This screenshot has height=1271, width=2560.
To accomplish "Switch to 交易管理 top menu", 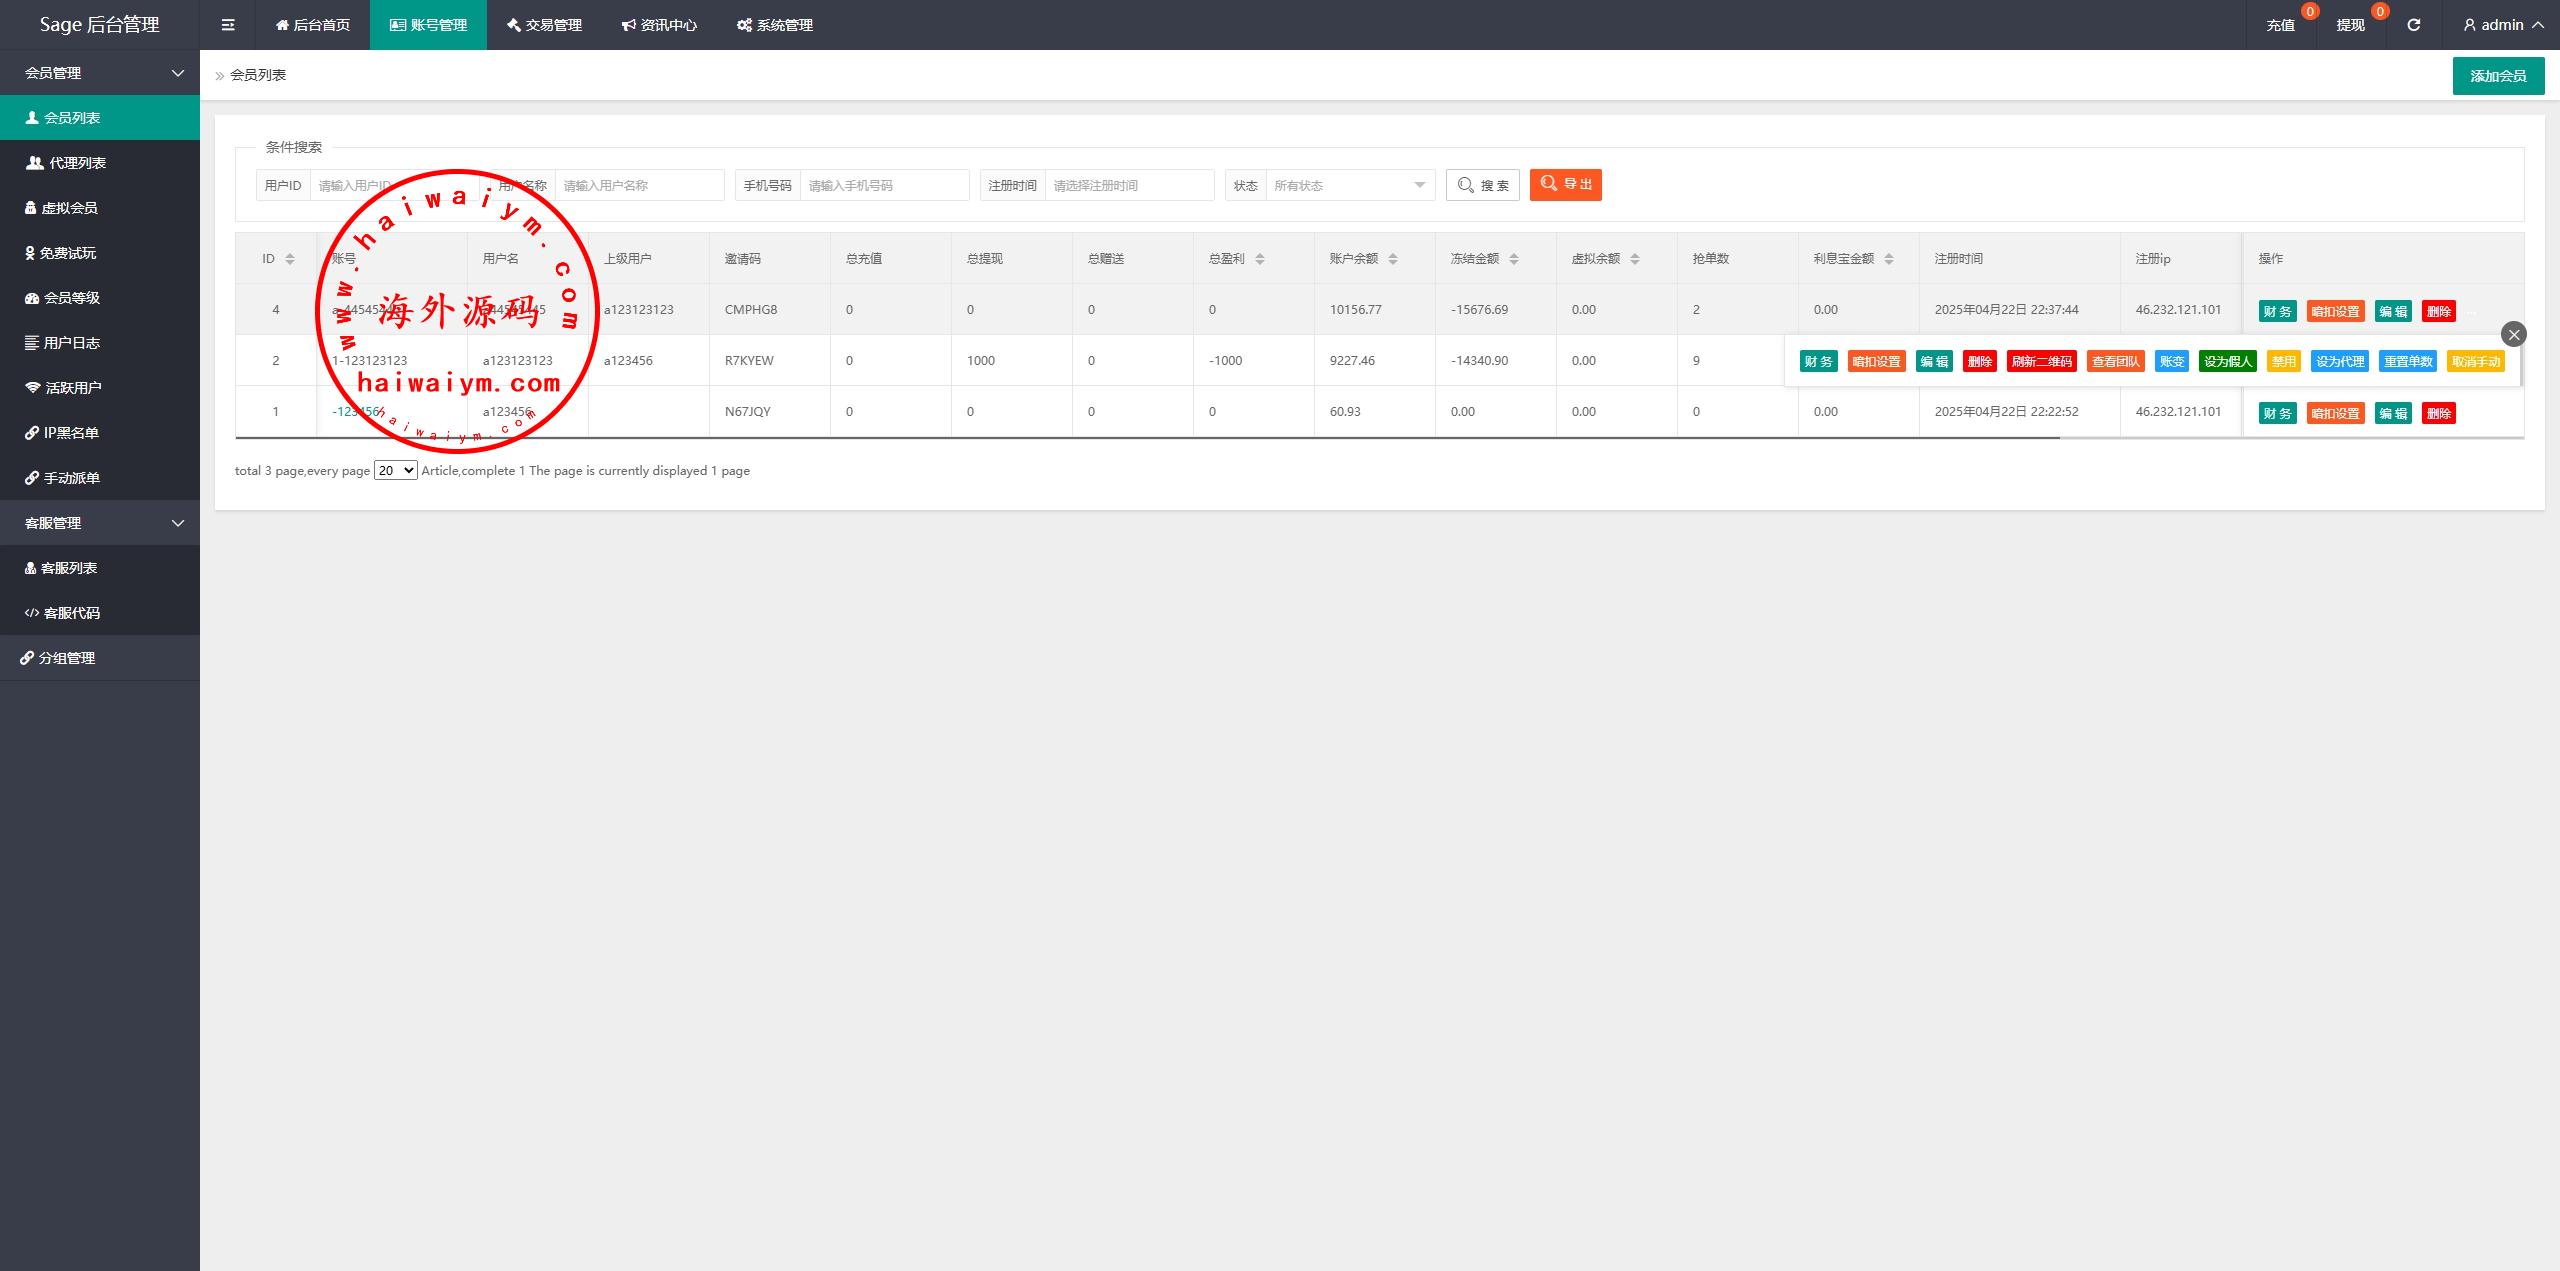I will click(x=544, y=25).
